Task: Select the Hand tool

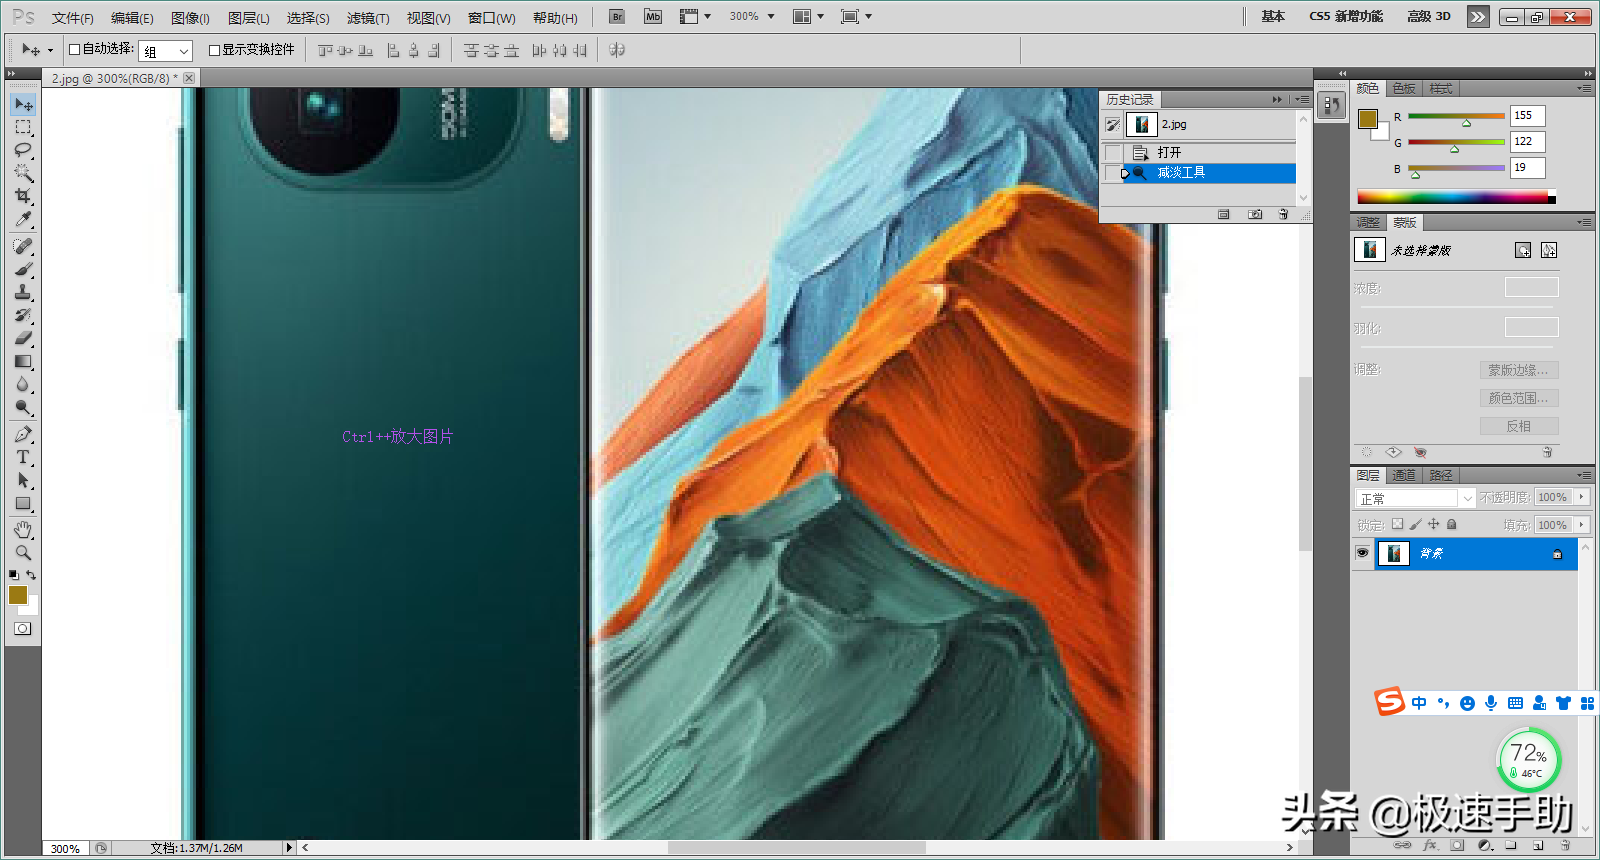Action: click(23, 529)
